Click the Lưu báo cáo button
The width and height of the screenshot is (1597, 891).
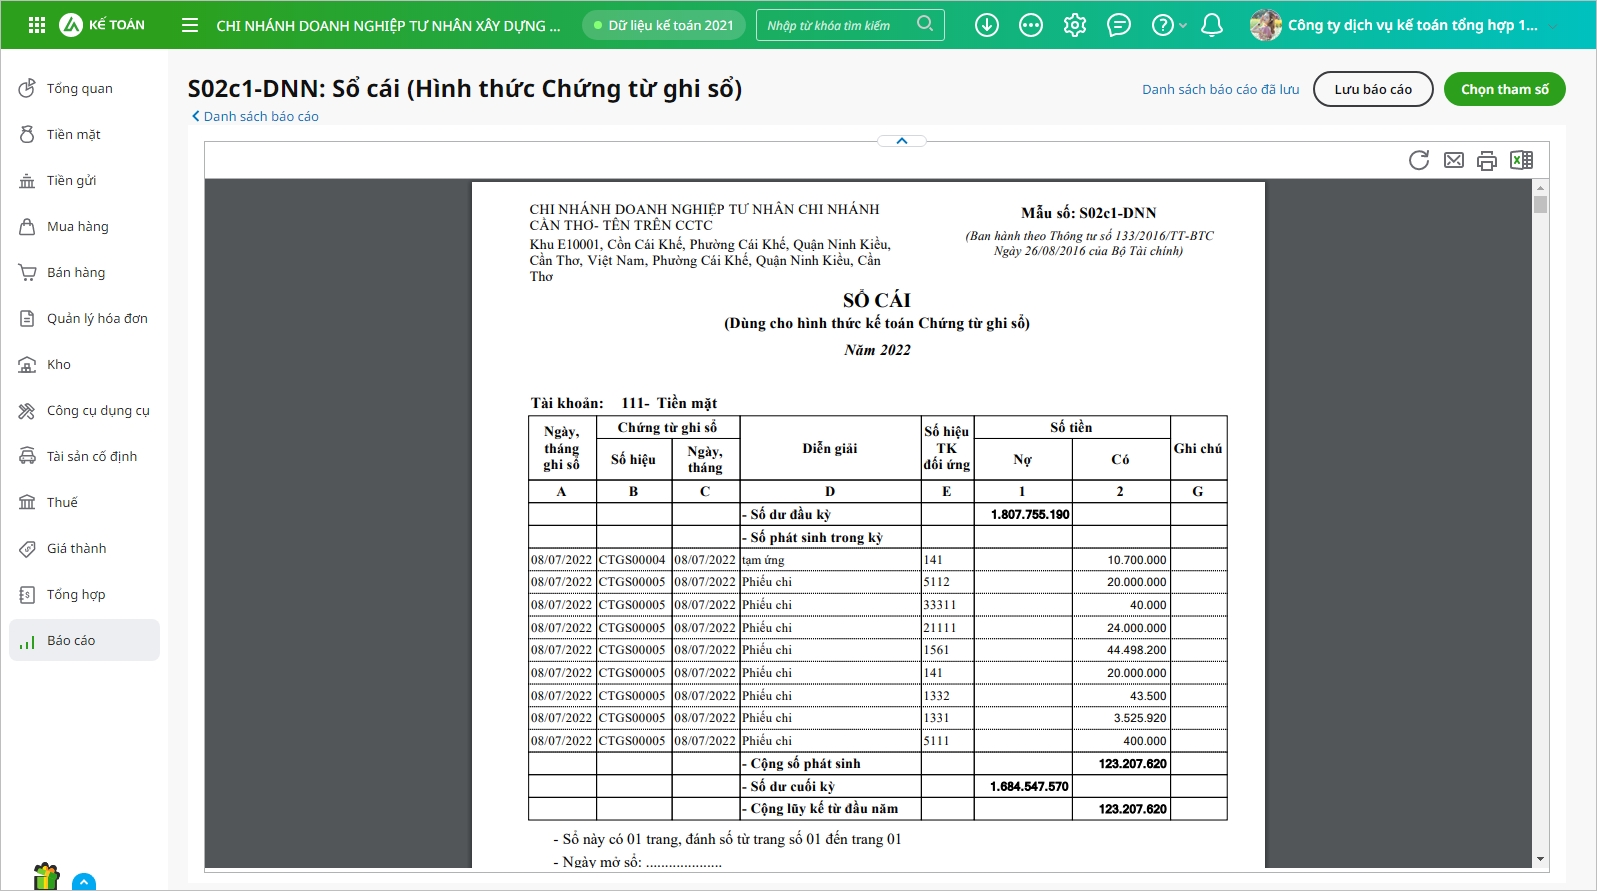tap(1372, 89)
